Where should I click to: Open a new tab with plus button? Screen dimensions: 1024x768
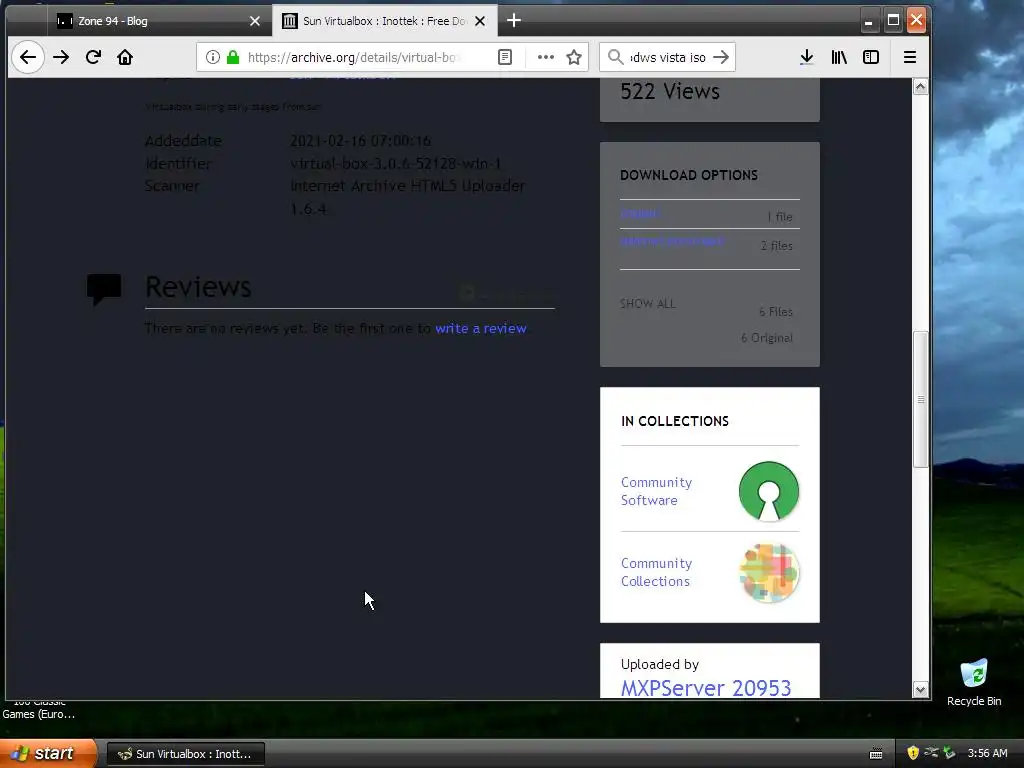(x=514, y=21)
